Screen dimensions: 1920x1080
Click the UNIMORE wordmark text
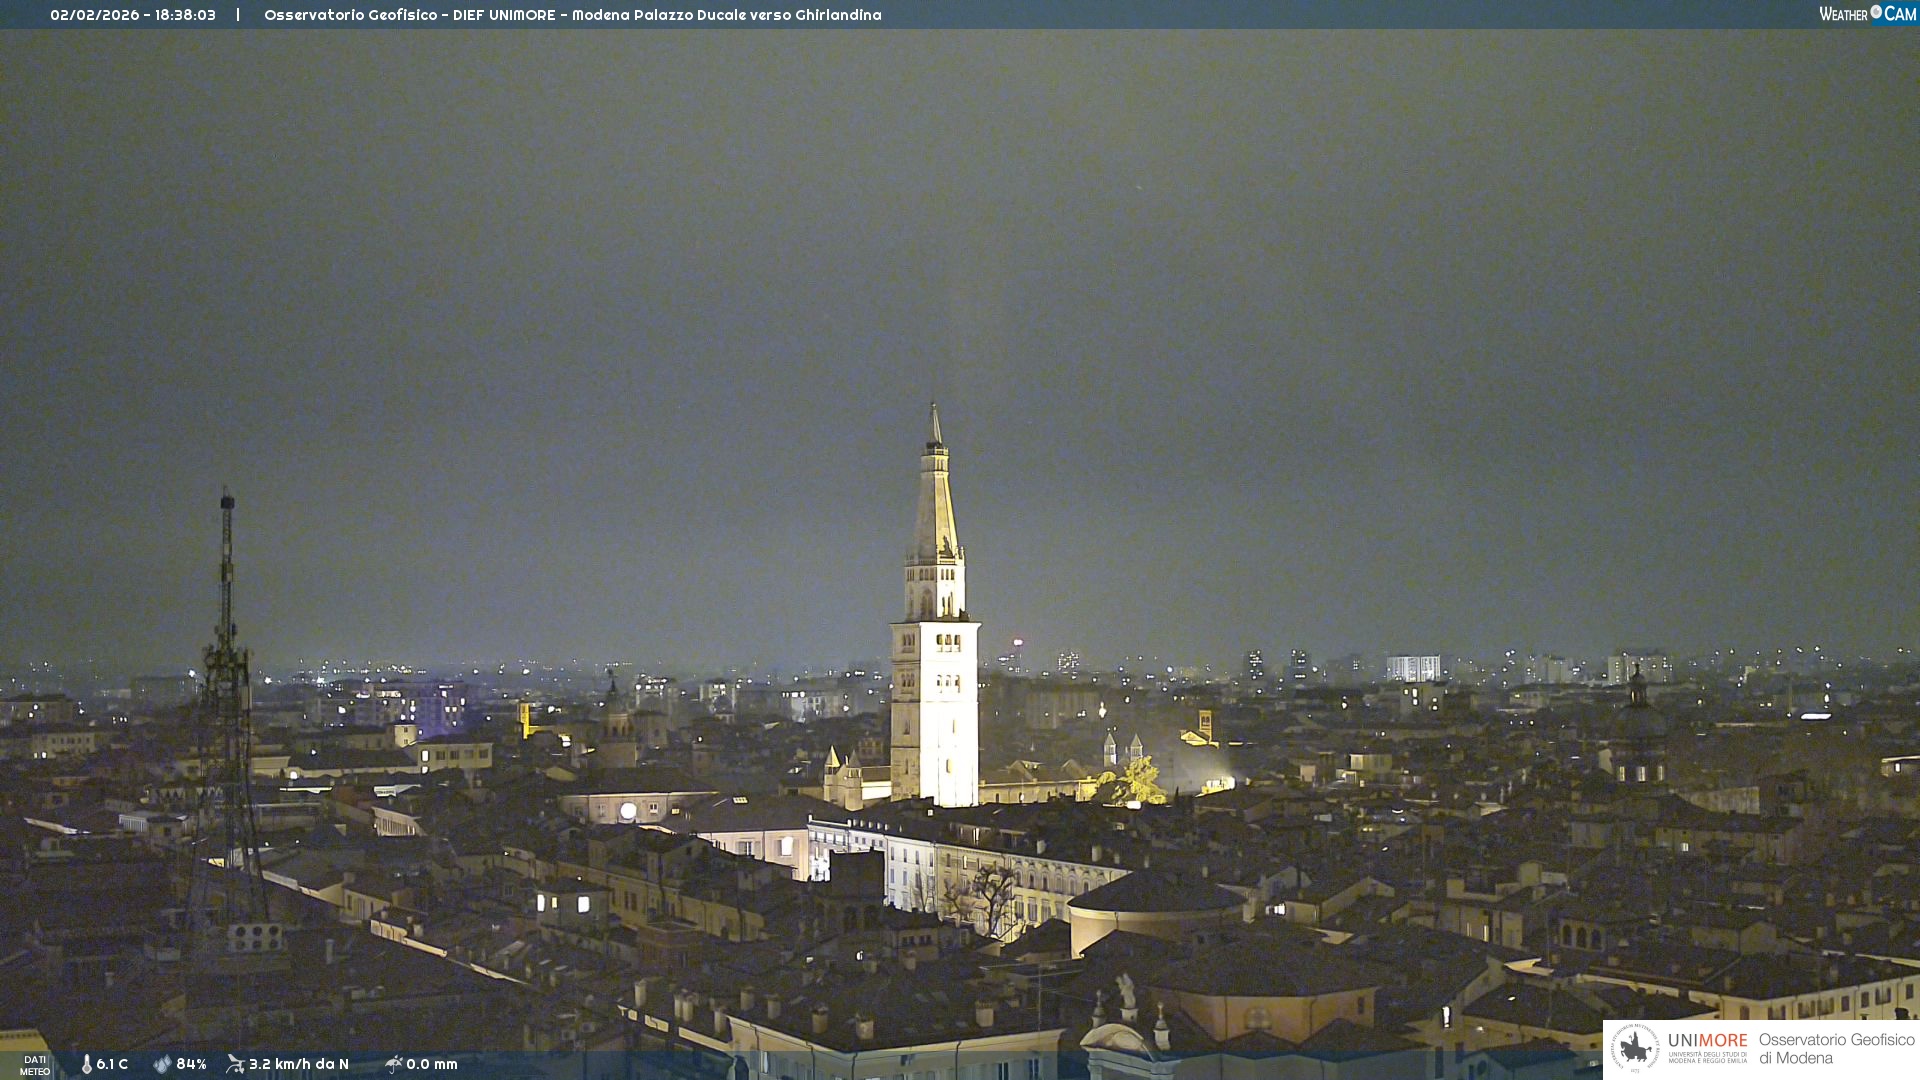click(1707, 1041)
